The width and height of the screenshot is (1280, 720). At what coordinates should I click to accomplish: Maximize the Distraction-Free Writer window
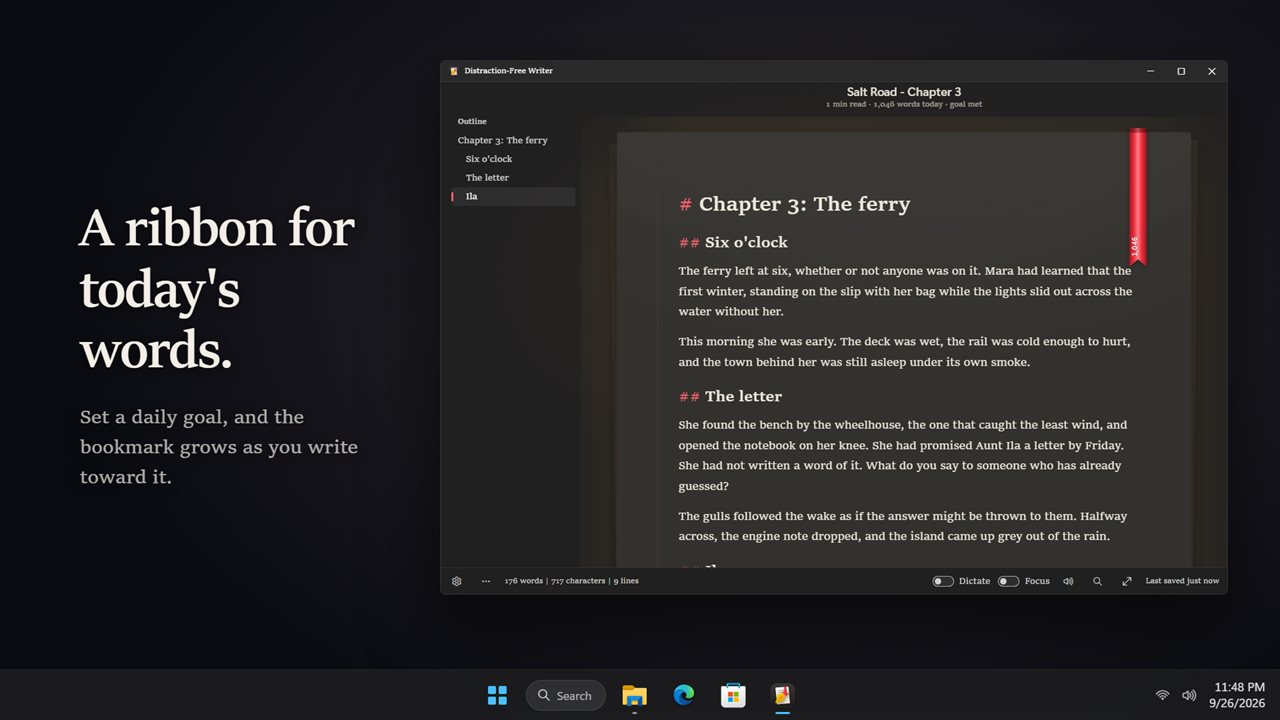coord(1181,71)
